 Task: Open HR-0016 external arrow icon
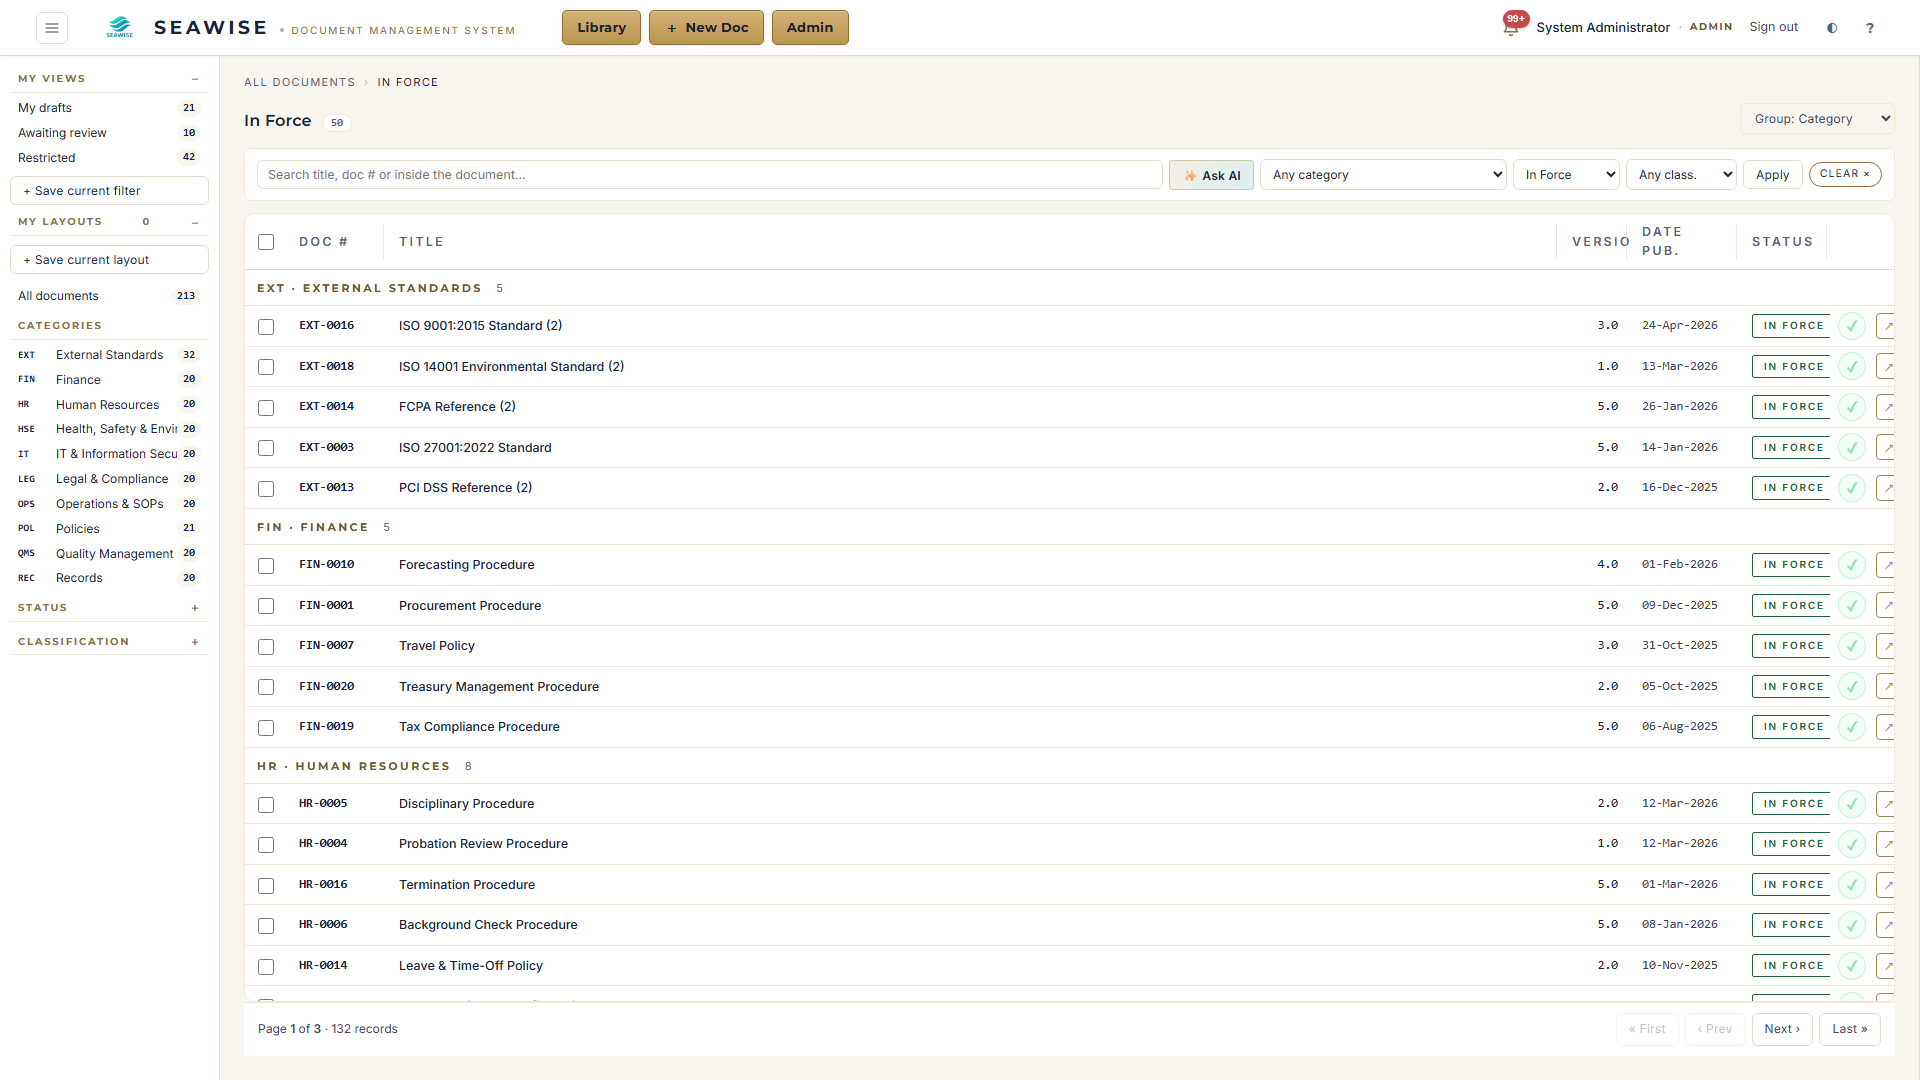pos(1886,885)
